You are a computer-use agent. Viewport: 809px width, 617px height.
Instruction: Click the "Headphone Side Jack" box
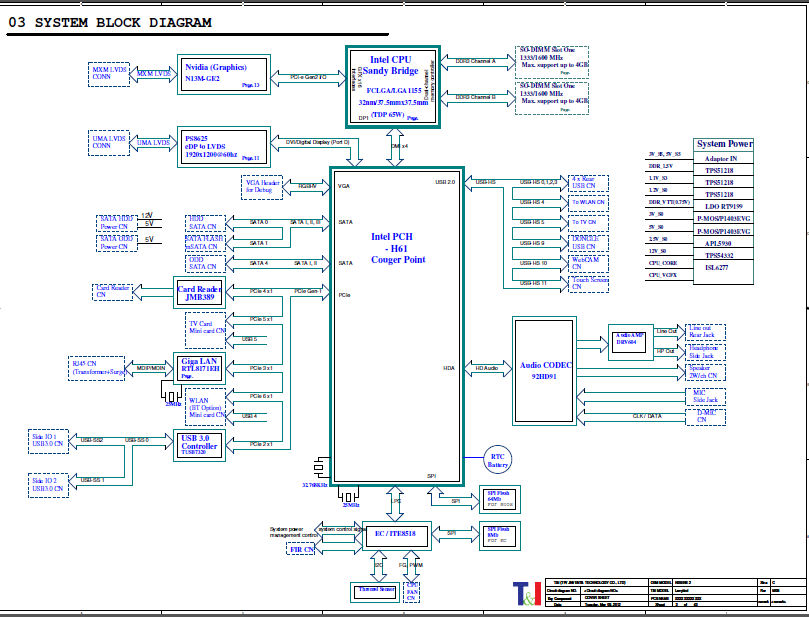click(x=705, y=352)
